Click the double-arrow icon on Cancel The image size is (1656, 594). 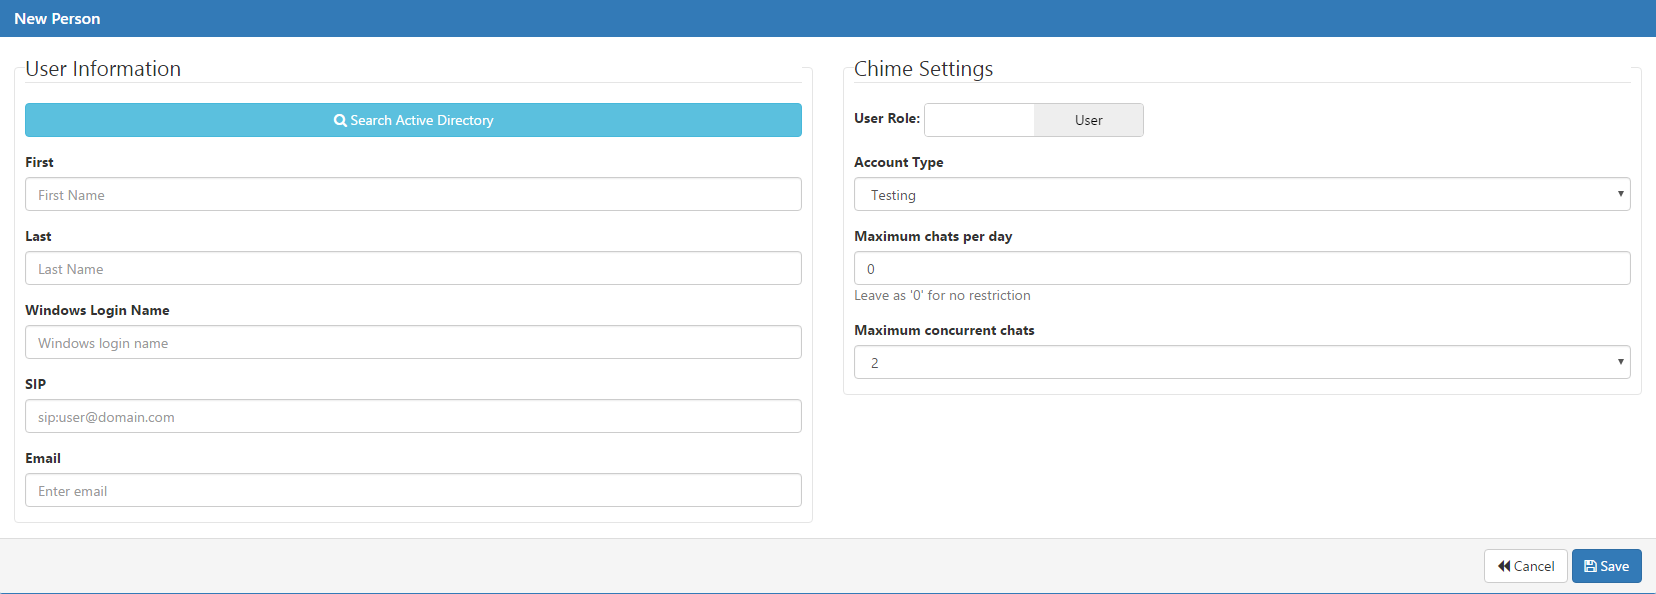pyautogui.click(x=1504, y=566)
